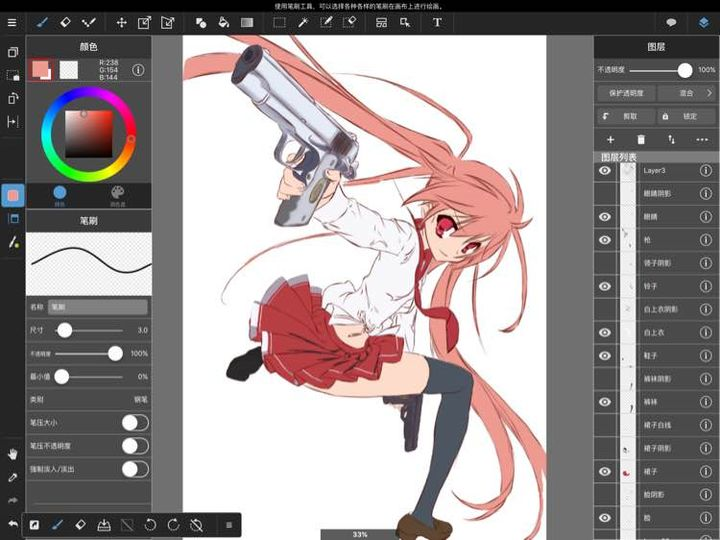Choose the dotted-line snap brush tool
The image size is (720, 540).
[x=88, y=22]
